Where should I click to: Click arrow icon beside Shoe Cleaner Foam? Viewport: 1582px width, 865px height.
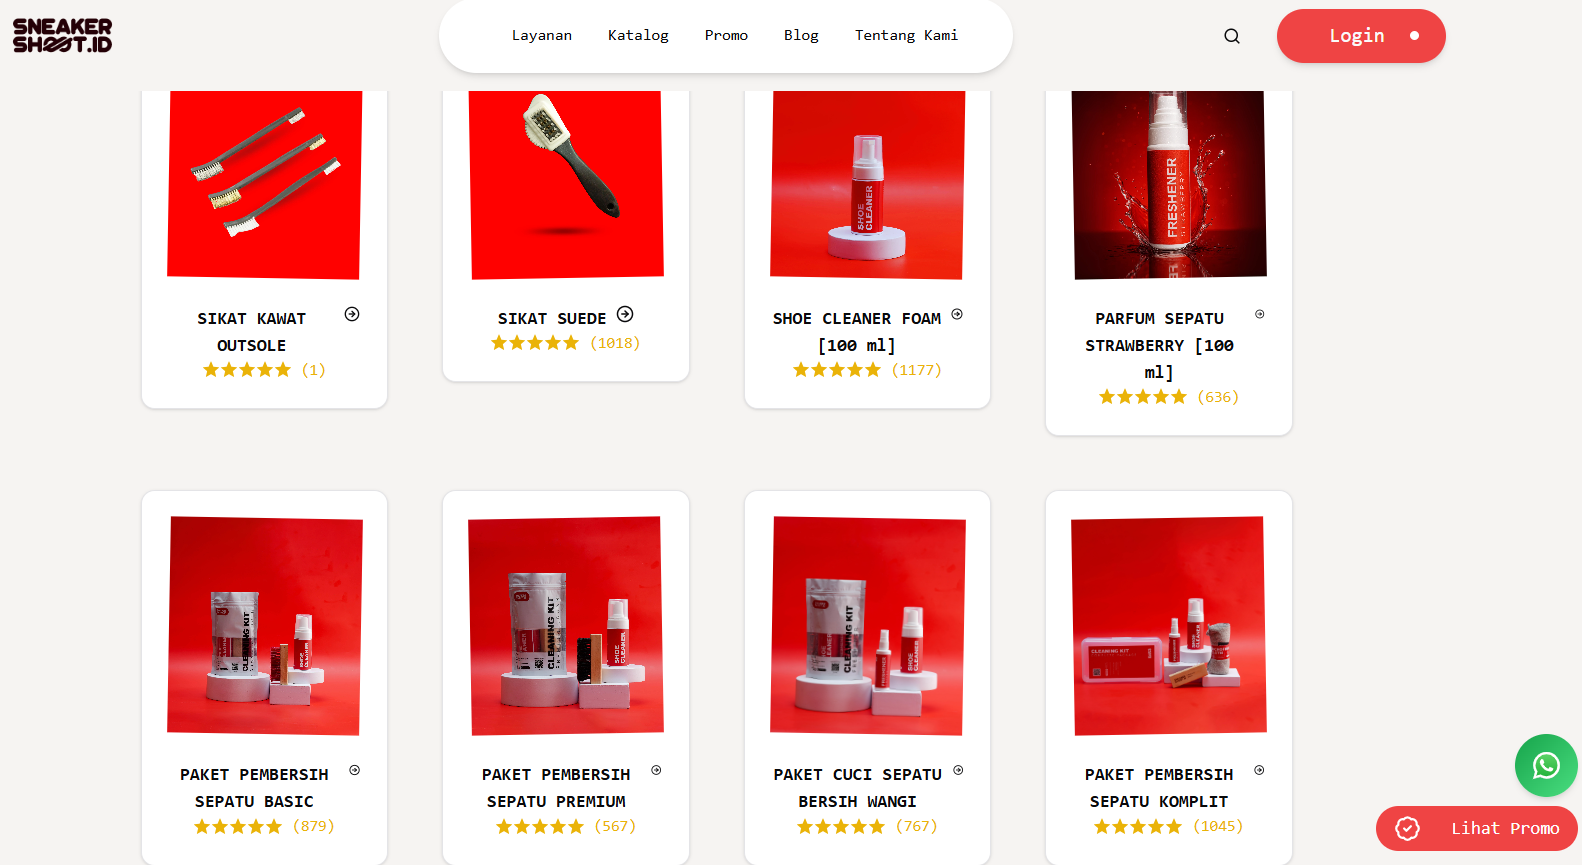point(957,314)
